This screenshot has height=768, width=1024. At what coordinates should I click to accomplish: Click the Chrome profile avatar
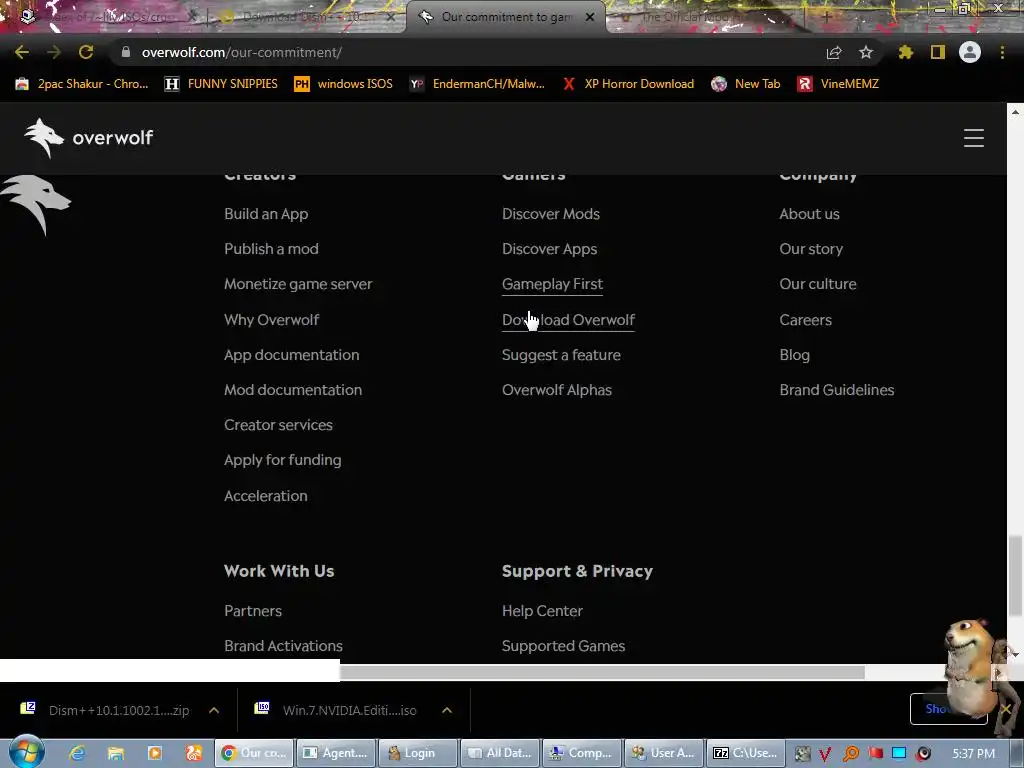[970, 52]
